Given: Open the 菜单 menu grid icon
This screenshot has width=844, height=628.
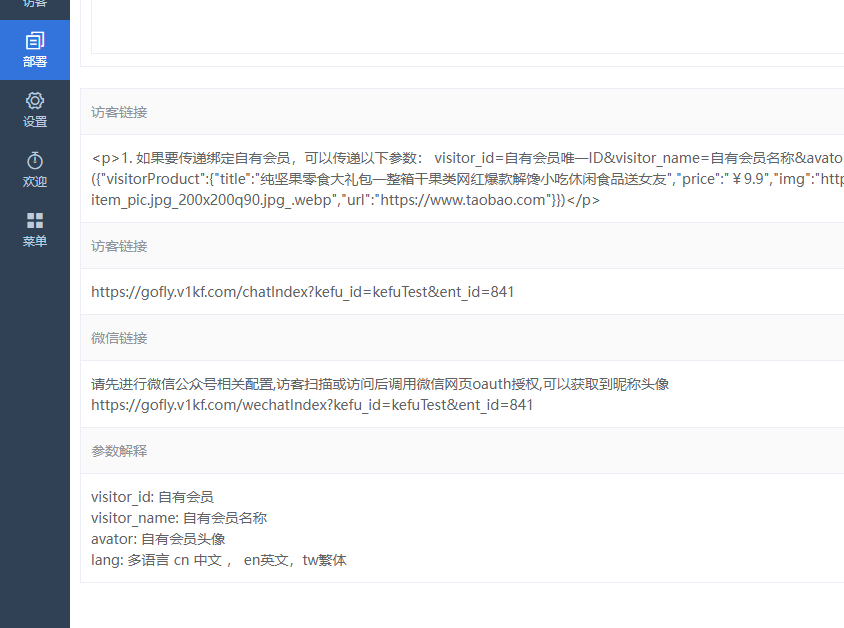Looking at the screenshot, I should coord(35,220).
